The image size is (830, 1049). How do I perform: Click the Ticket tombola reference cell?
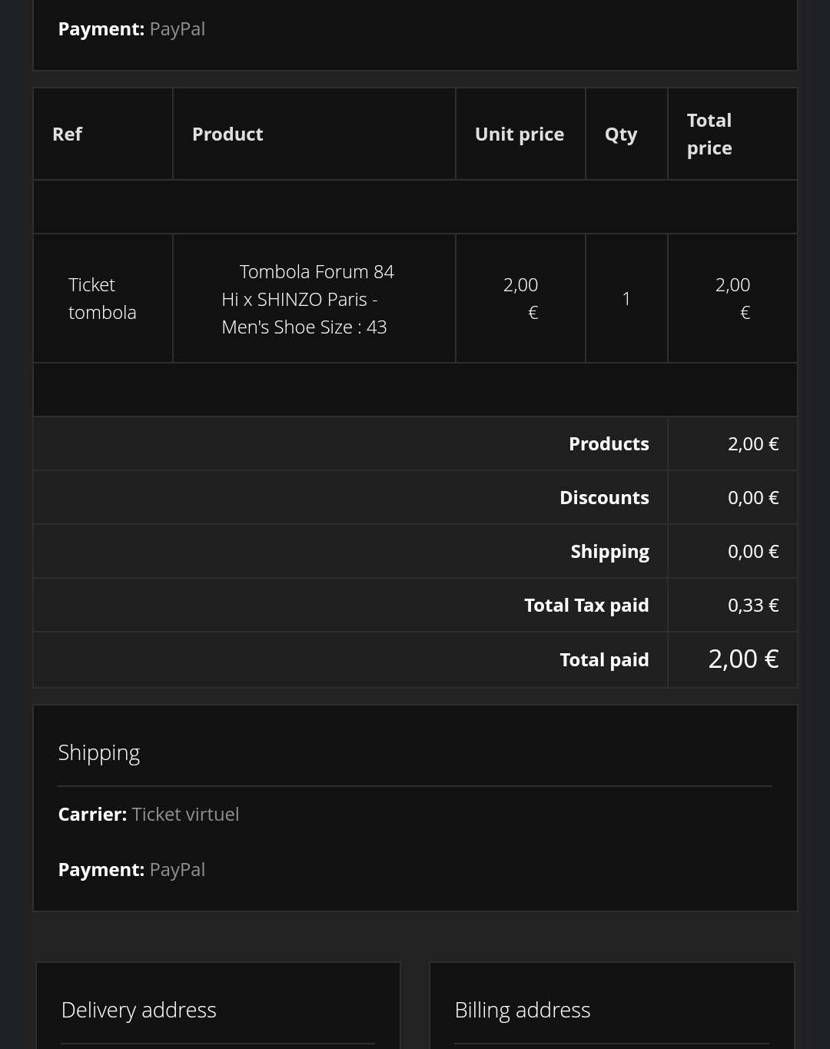tap(102, 298)
